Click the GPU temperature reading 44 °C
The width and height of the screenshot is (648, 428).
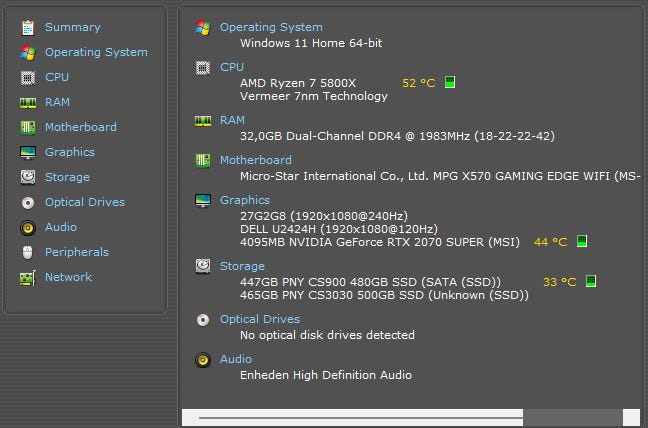point(550,242)
